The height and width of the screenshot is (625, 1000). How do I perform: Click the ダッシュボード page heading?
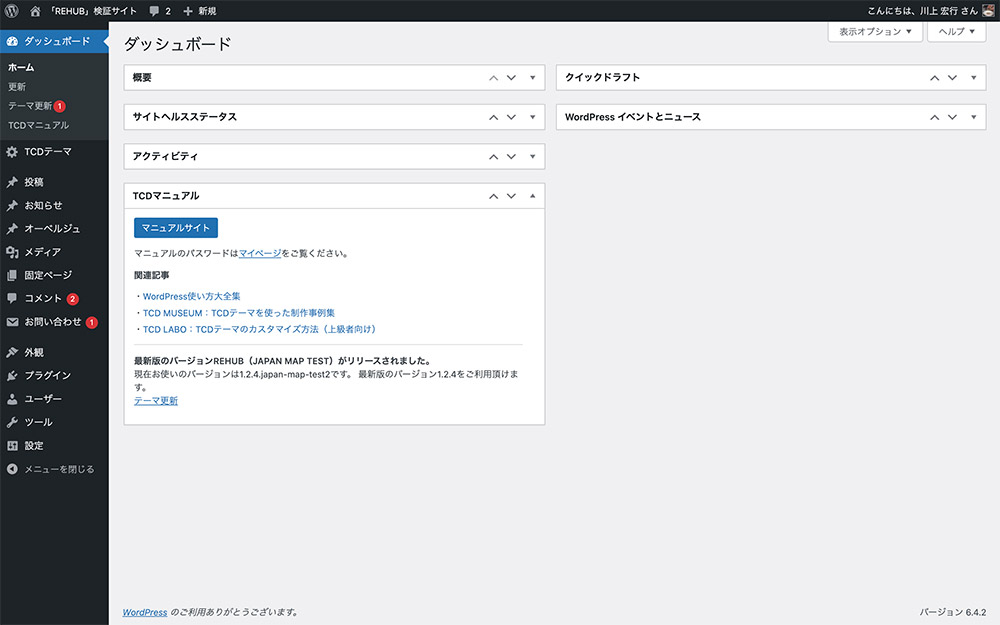(x=177, y=44)
